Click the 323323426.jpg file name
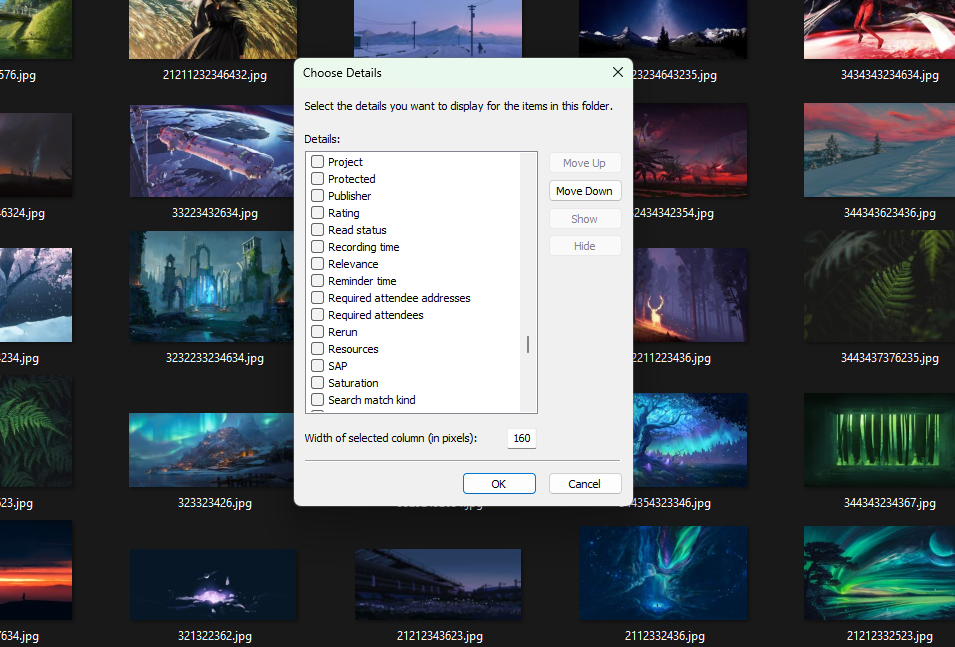 click(214, 503)
